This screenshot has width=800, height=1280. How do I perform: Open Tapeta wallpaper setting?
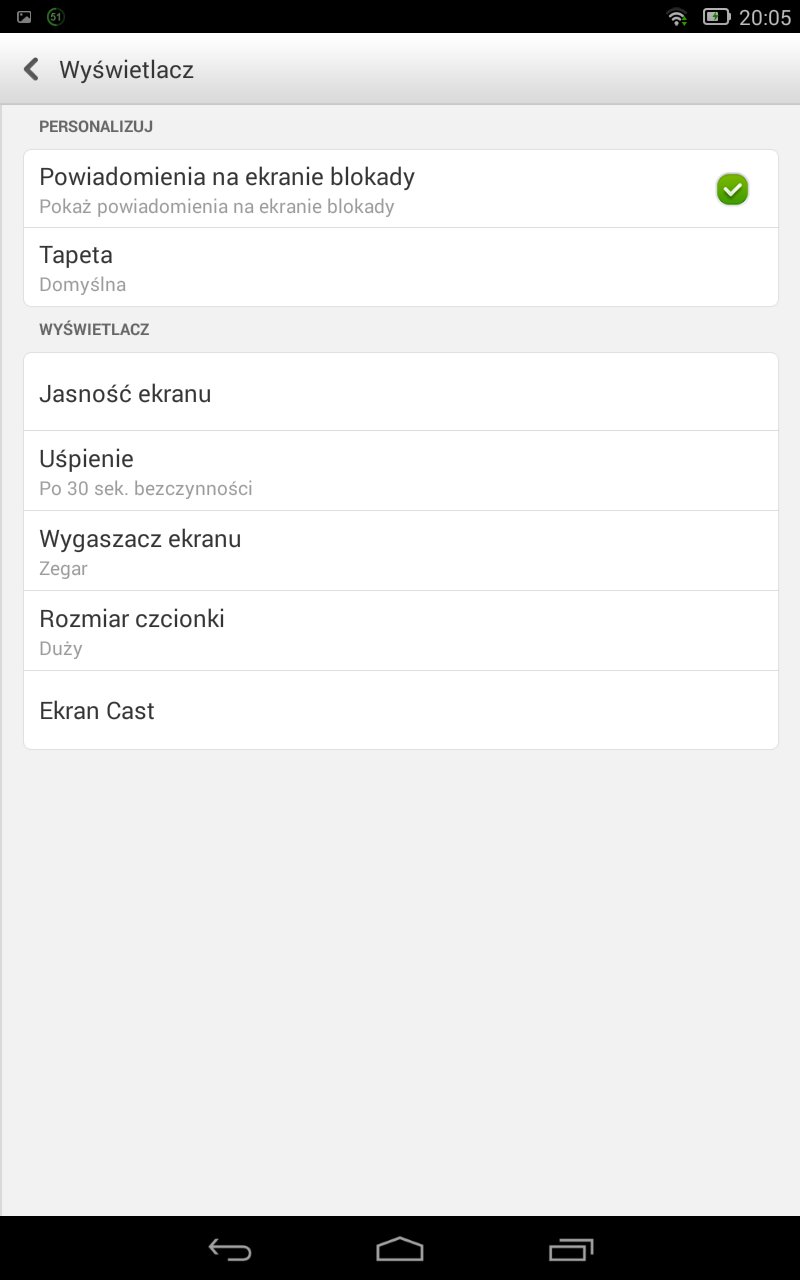pyautogui.click(x=400, y=267)
